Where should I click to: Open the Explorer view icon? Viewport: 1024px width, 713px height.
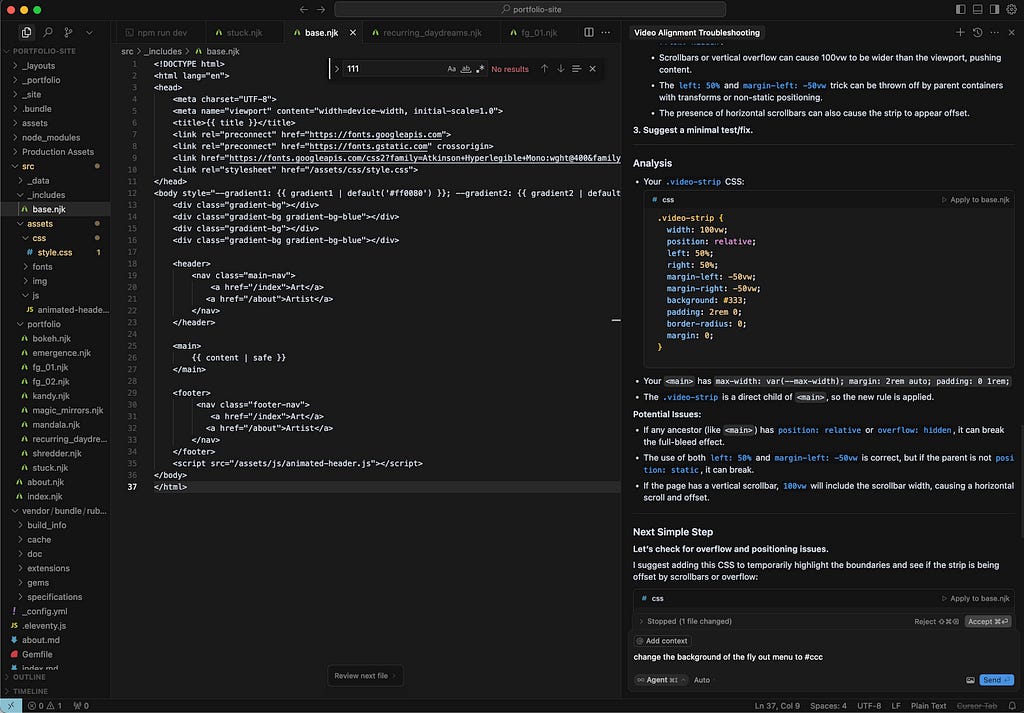point(26,32)
